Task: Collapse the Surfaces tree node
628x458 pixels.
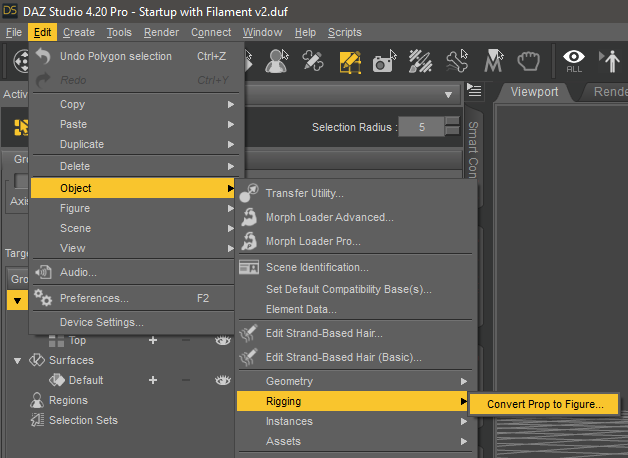Action: point(17,361)
